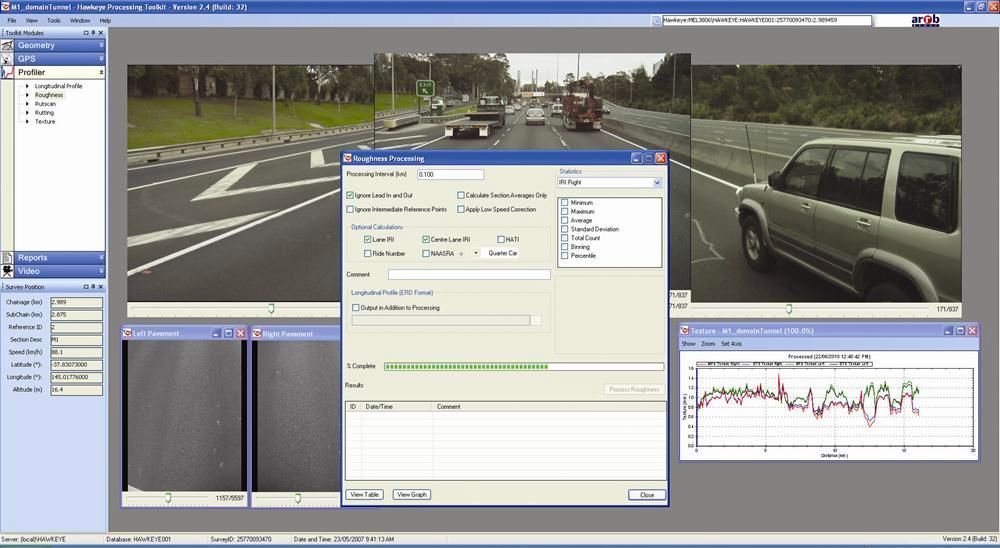Click the Left Pavement frame slider
The height and width of the screenshot is (548, 1000).
[167, 498]
